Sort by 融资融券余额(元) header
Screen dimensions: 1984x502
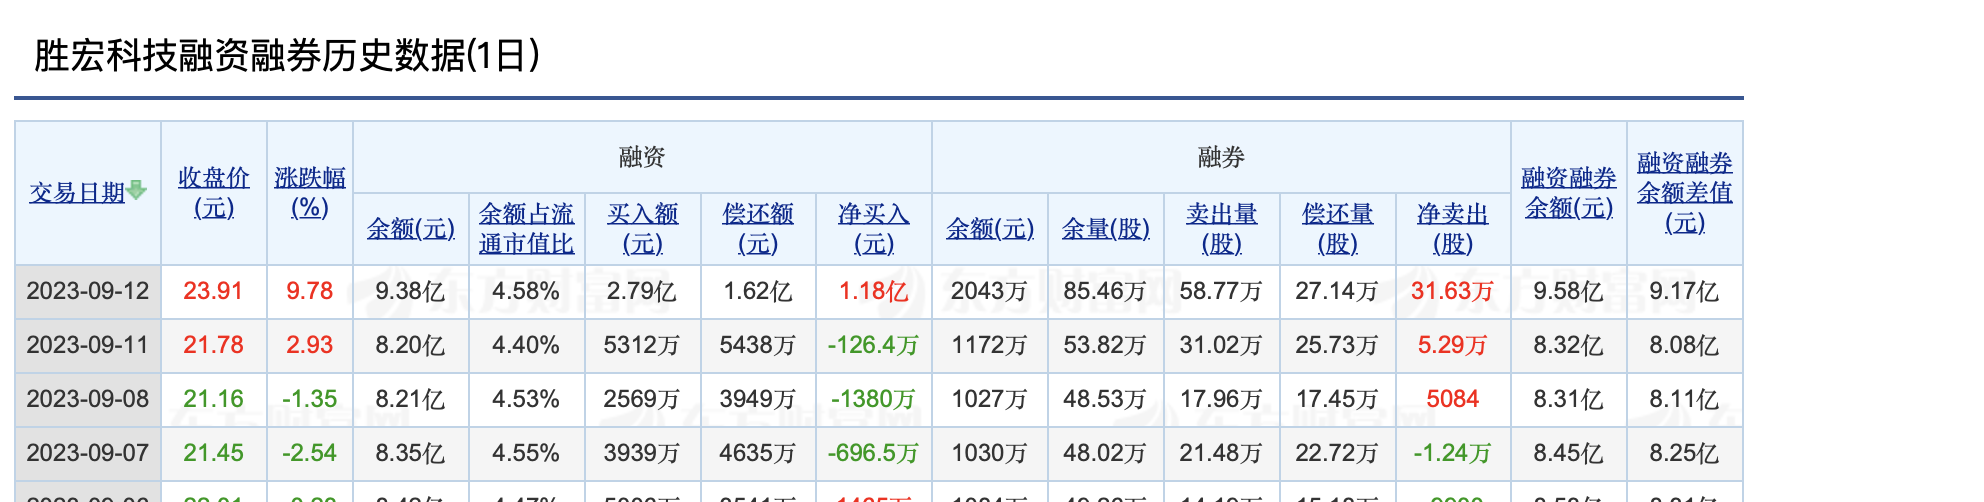tap(1569, 193)
